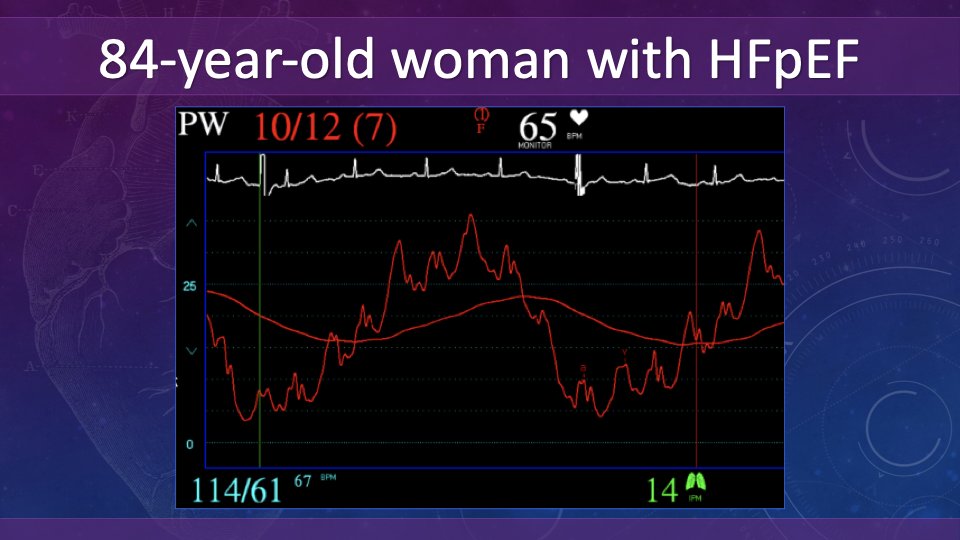
Task: Click the downward scale arrow below 25
Action: 192,351
